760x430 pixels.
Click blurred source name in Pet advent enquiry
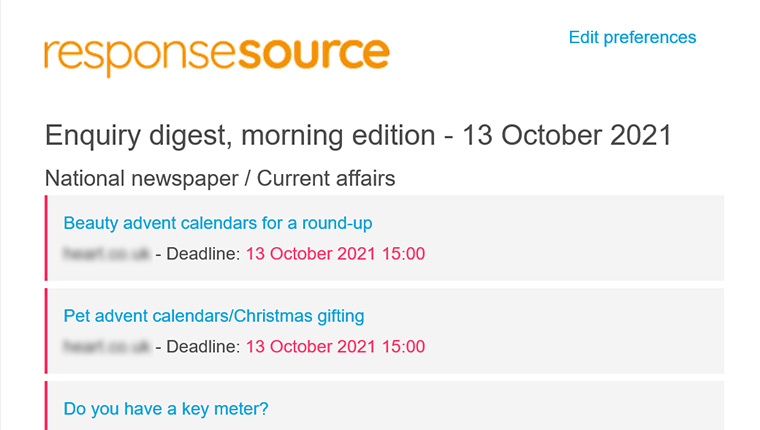pos(107,347)
